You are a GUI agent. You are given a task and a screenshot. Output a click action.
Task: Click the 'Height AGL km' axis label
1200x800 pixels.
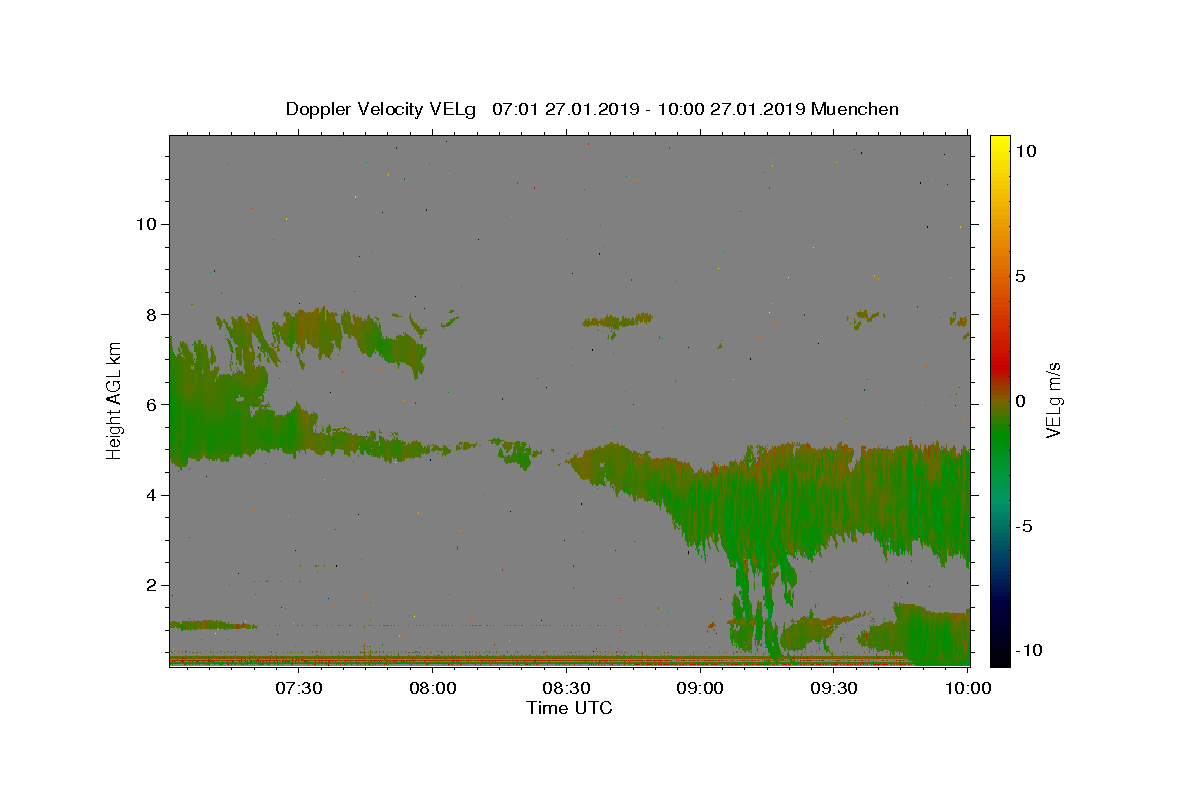pyautogui.click(x=114, y=400)
